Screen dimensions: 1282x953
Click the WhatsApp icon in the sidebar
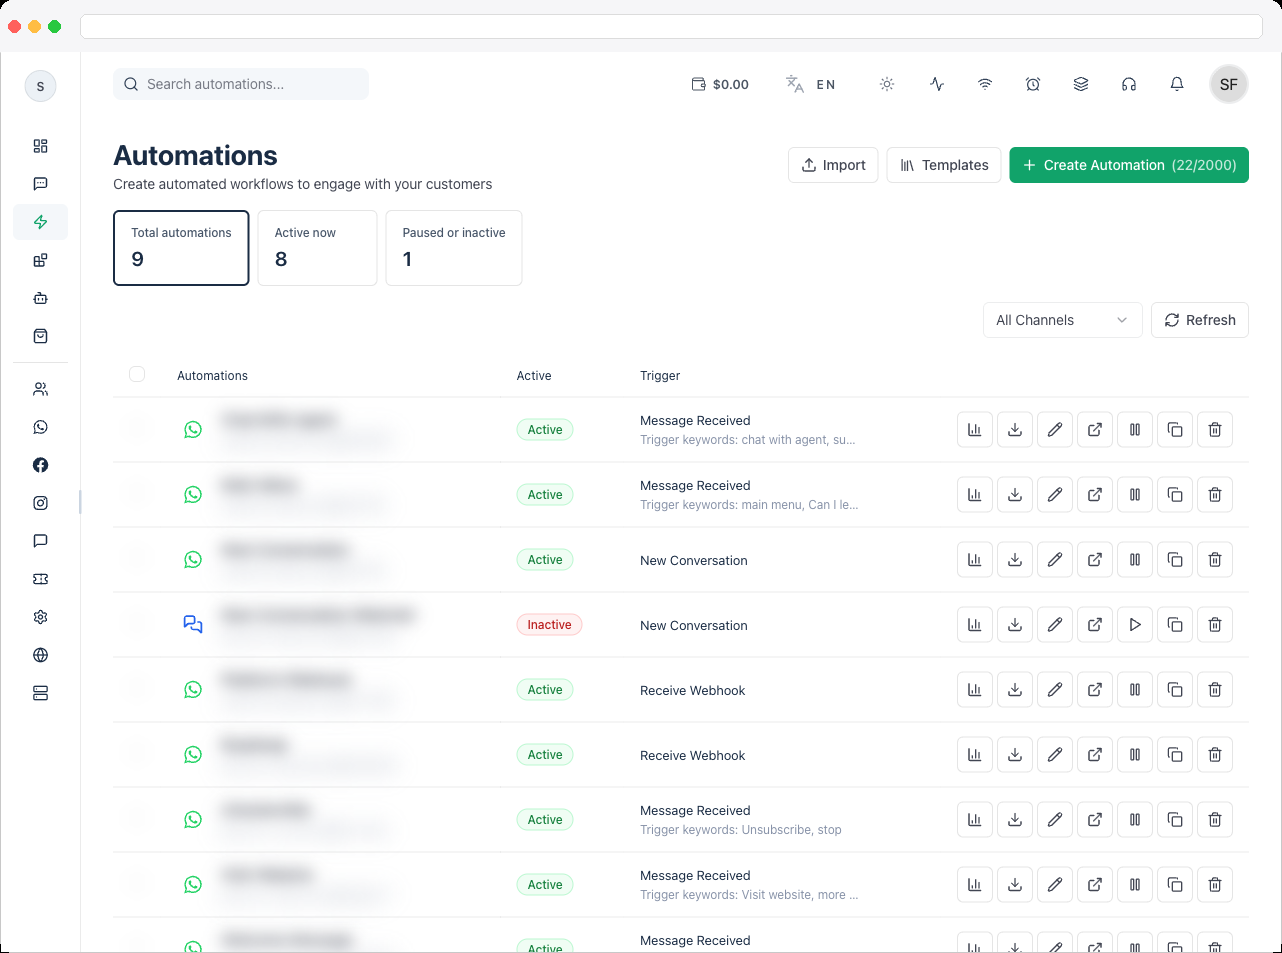click(x=40, y=427)
